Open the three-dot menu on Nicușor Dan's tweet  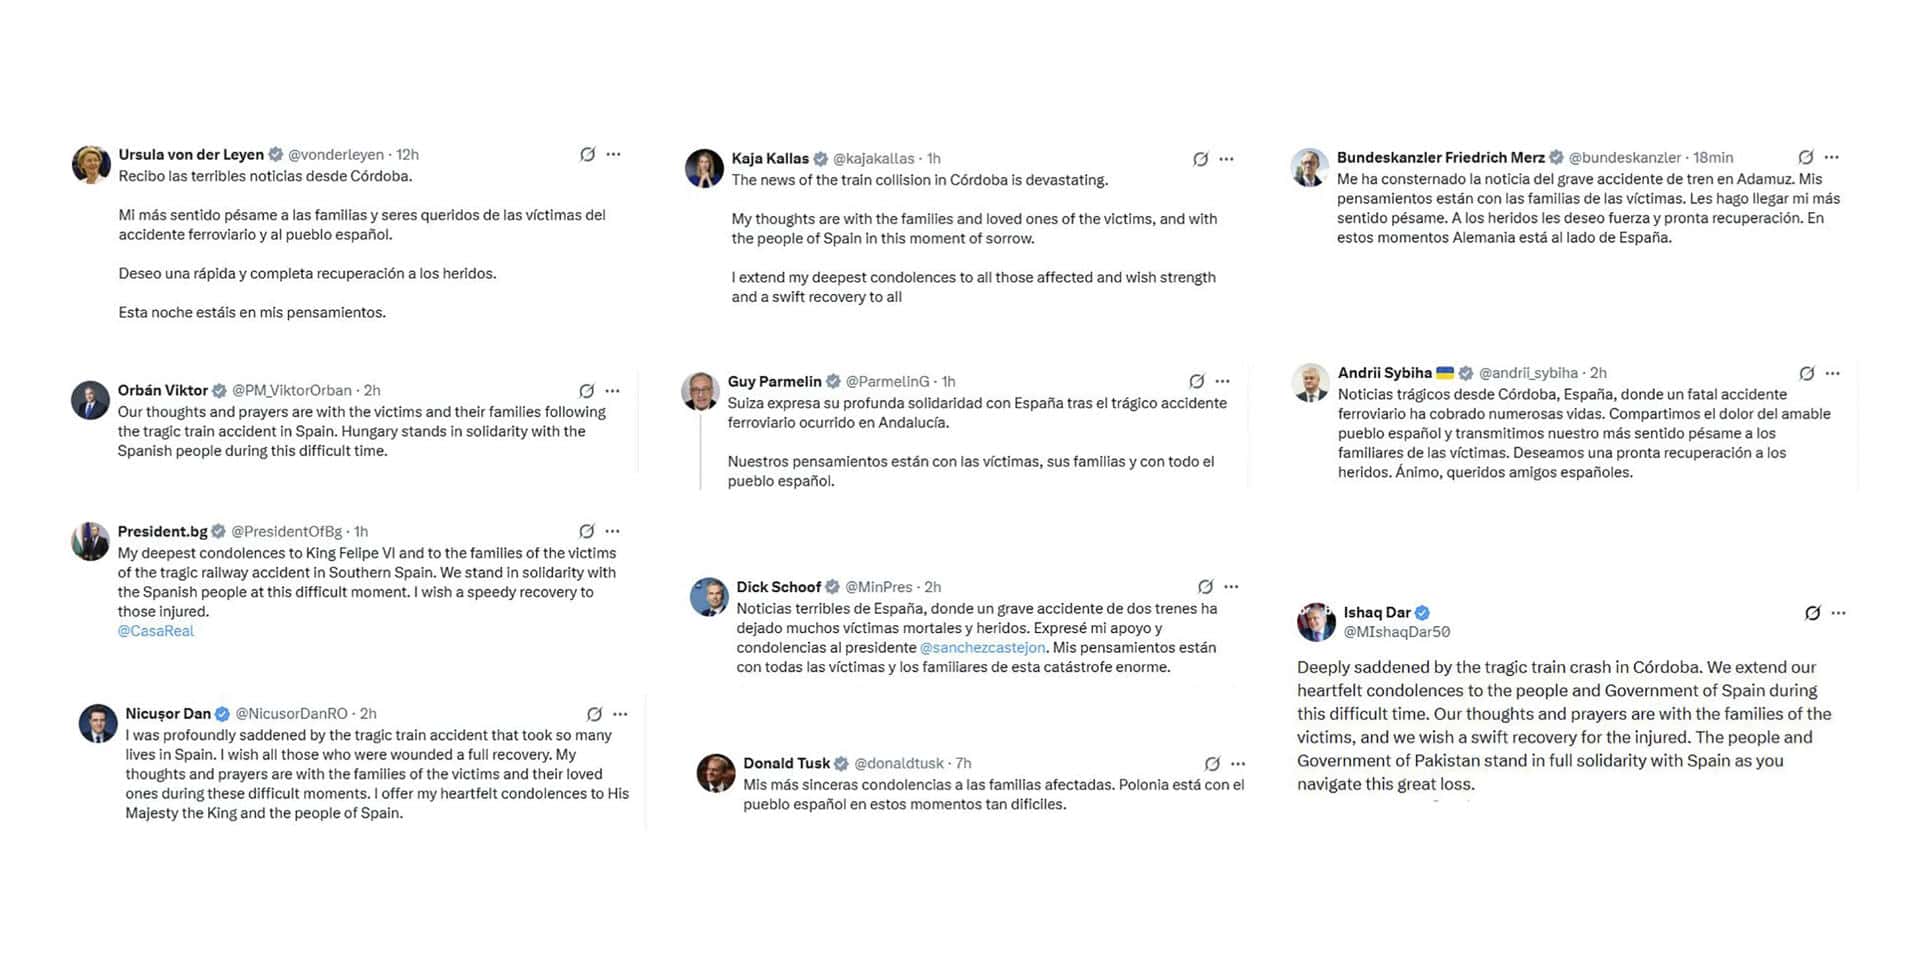(x=620, y=714)
